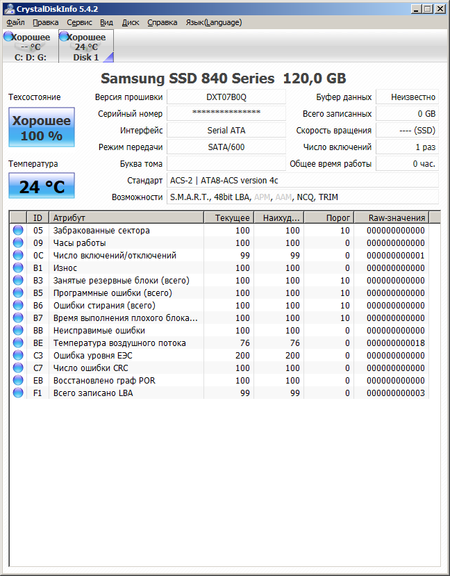This screenshot has height=576, width=450.
Task: Click the Хорошее 100 % health status button
Action: point(42,127)
